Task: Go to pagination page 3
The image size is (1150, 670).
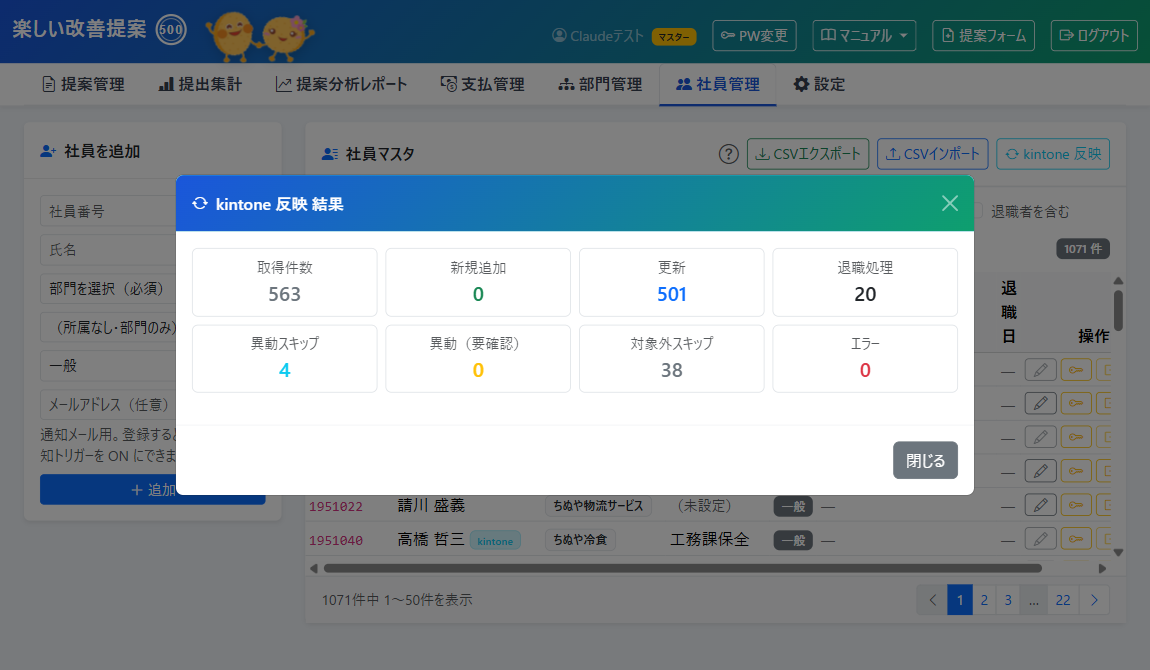Action: [1008, 600]
